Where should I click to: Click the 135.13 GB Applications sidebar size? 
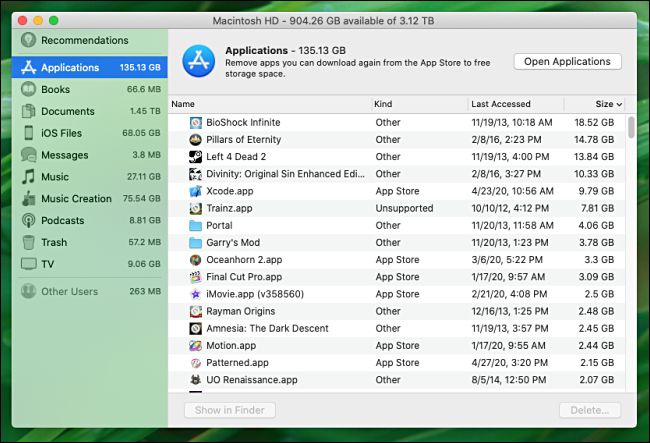[140, 68]
